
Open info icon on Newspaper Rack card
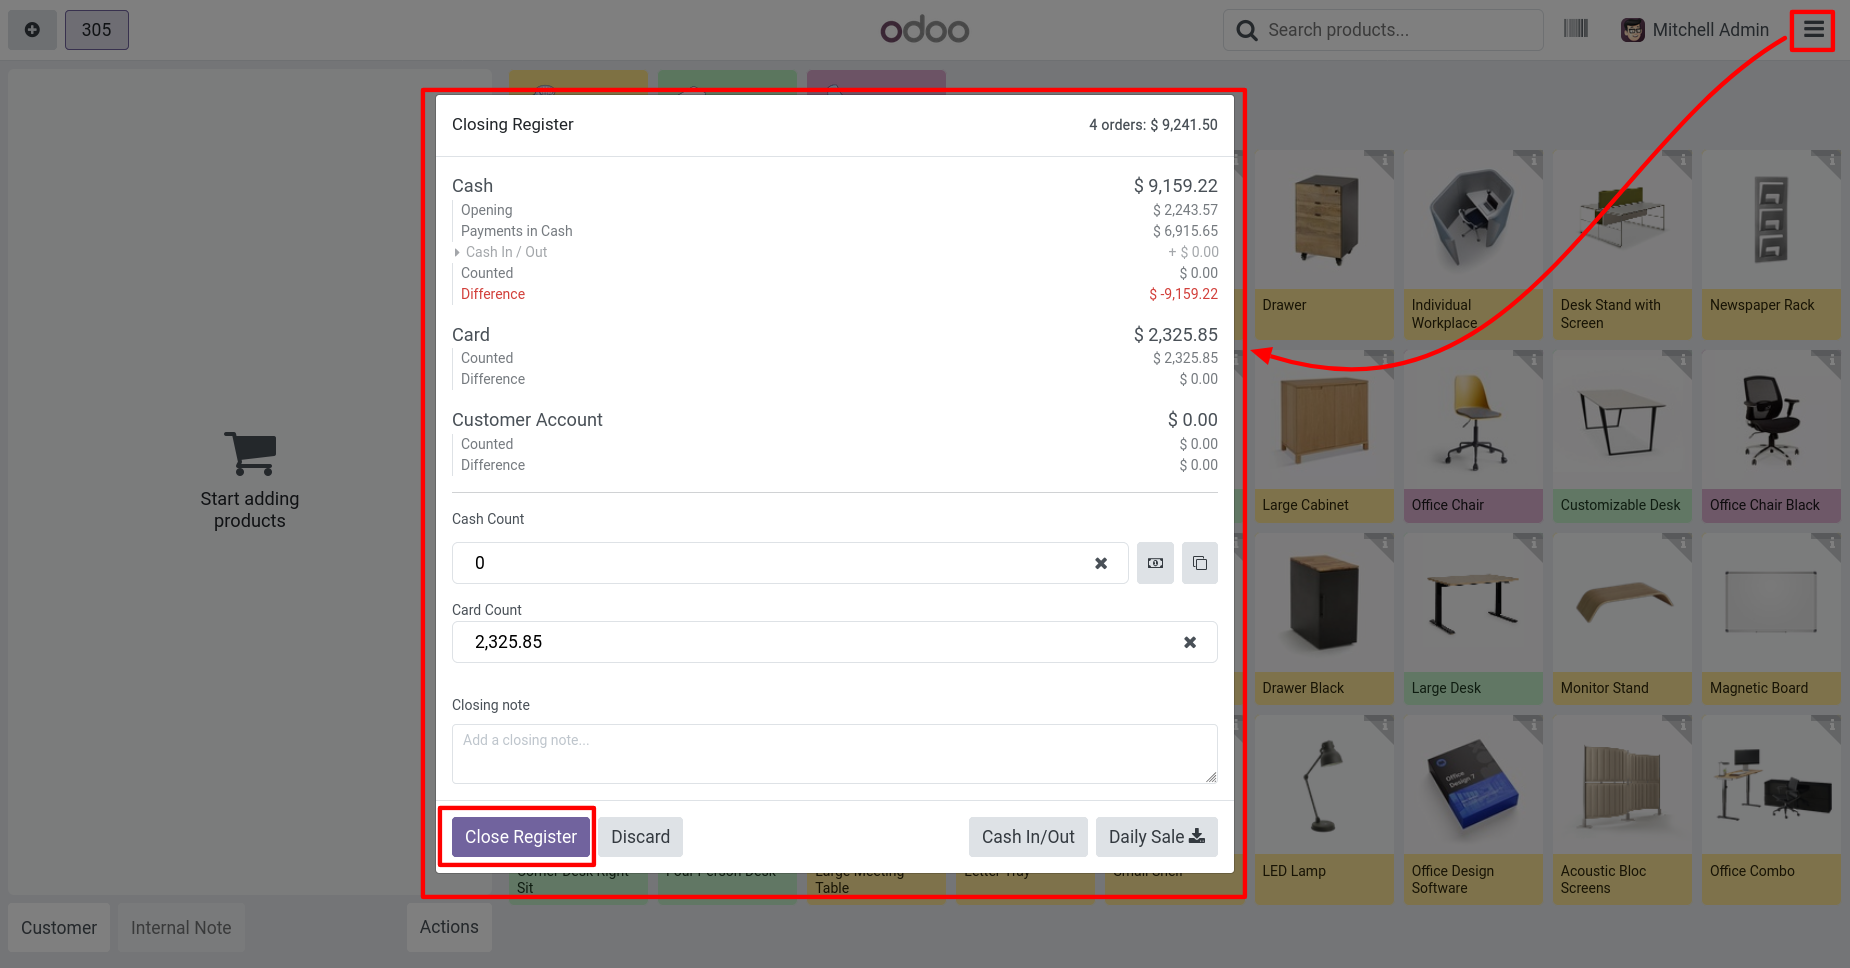point(1831,160)
